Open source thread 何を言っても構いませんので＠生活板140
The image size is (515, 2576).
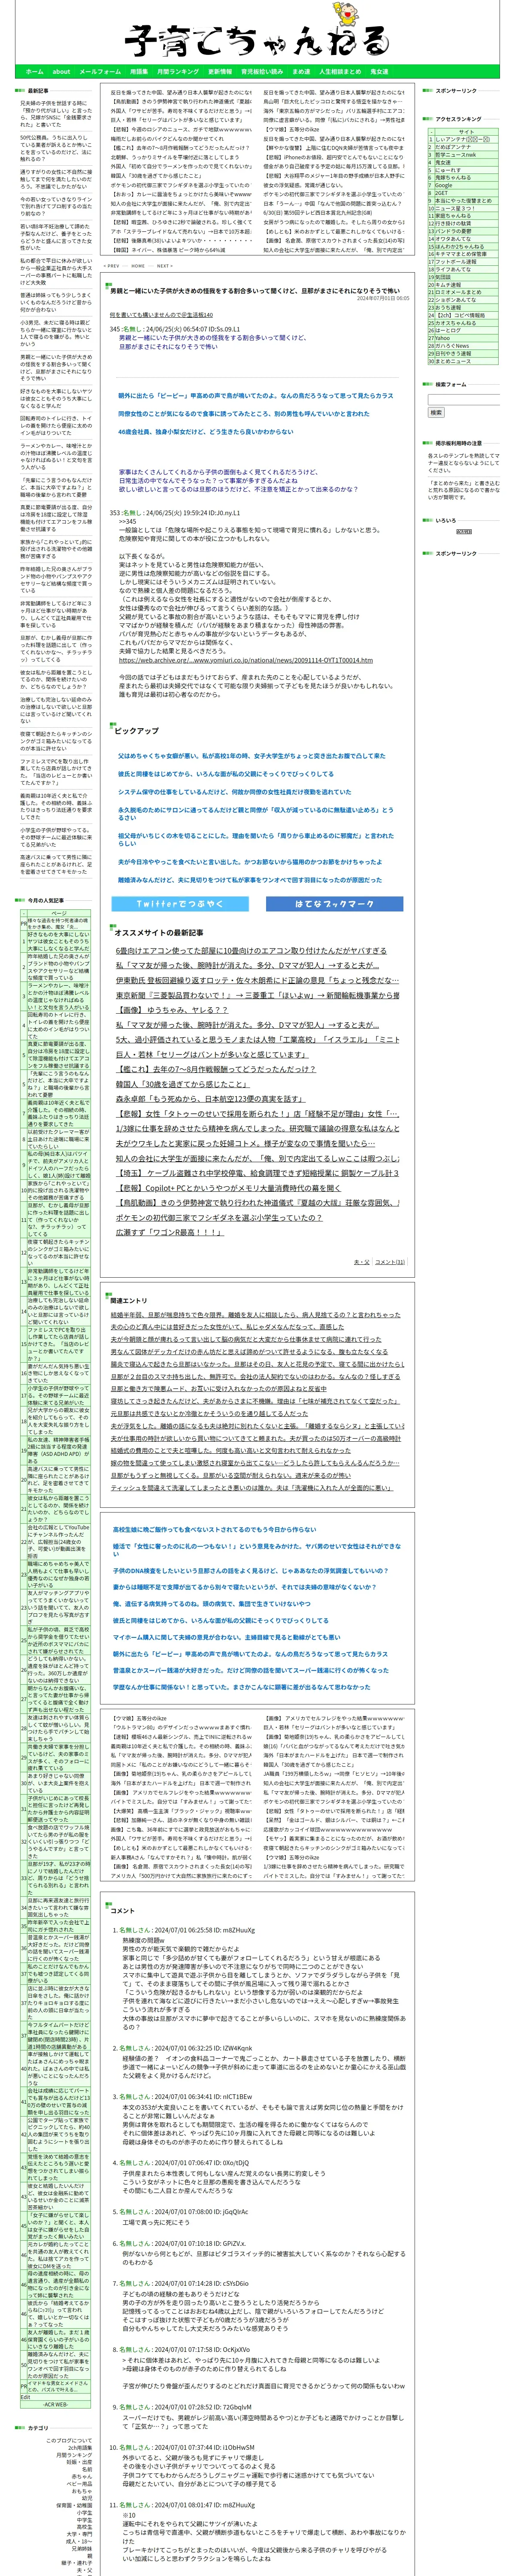click(161, 315)
